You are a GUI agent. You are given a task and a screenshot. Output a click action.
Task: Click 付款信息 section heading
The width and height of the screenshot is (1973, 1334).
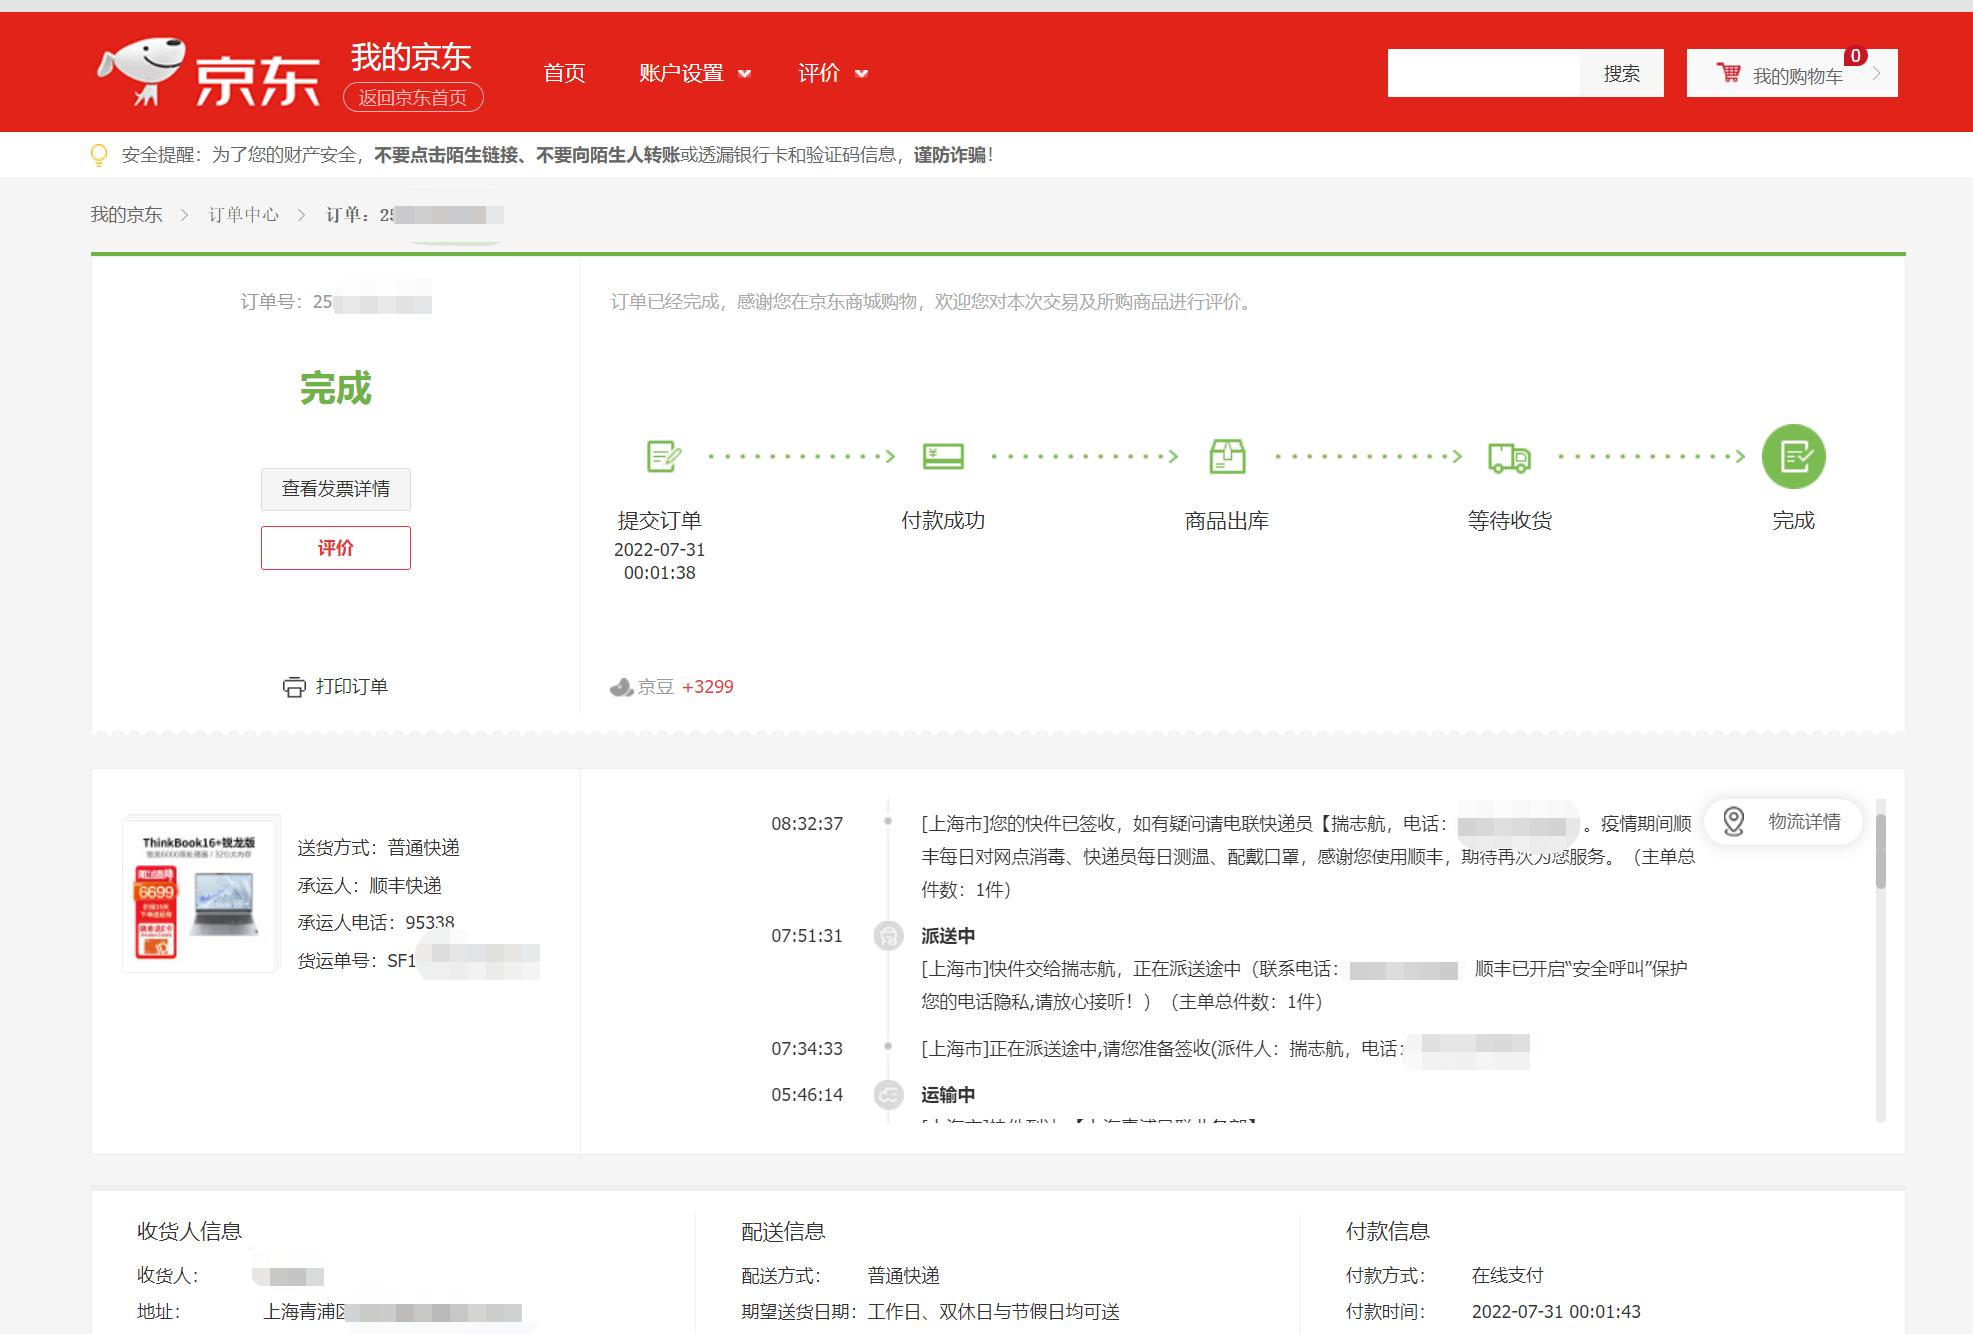point(1388,1232)
